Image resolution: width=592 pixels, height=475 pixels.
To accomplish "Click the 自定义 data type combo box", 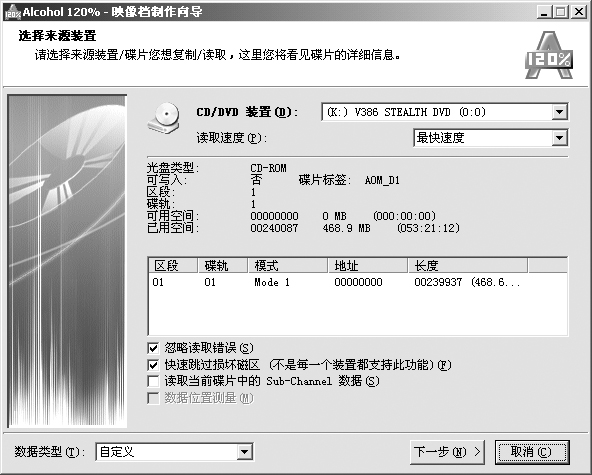I will pyautogui.click(x=174, y=452).
